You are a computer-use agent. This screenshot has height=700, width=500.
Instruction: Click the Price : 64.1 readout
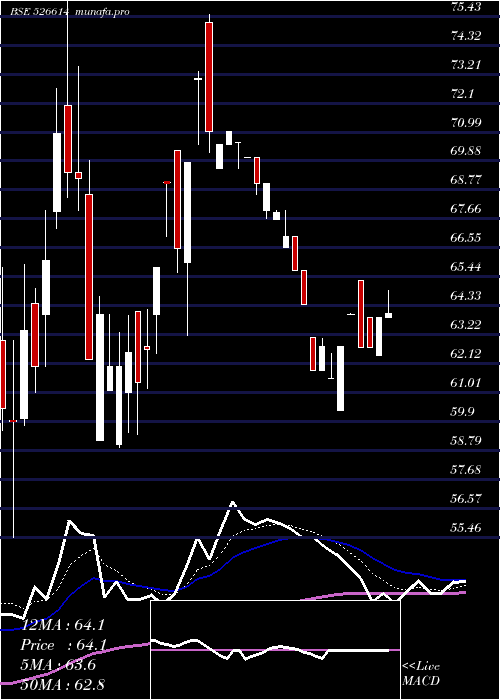pos(63,646)
